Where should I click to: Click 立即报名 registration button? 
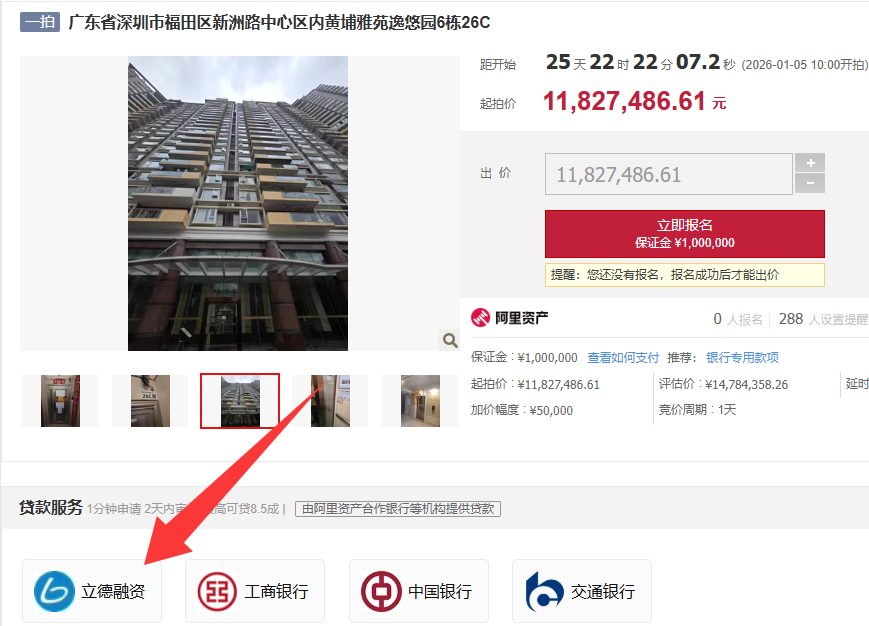point(684,234)
